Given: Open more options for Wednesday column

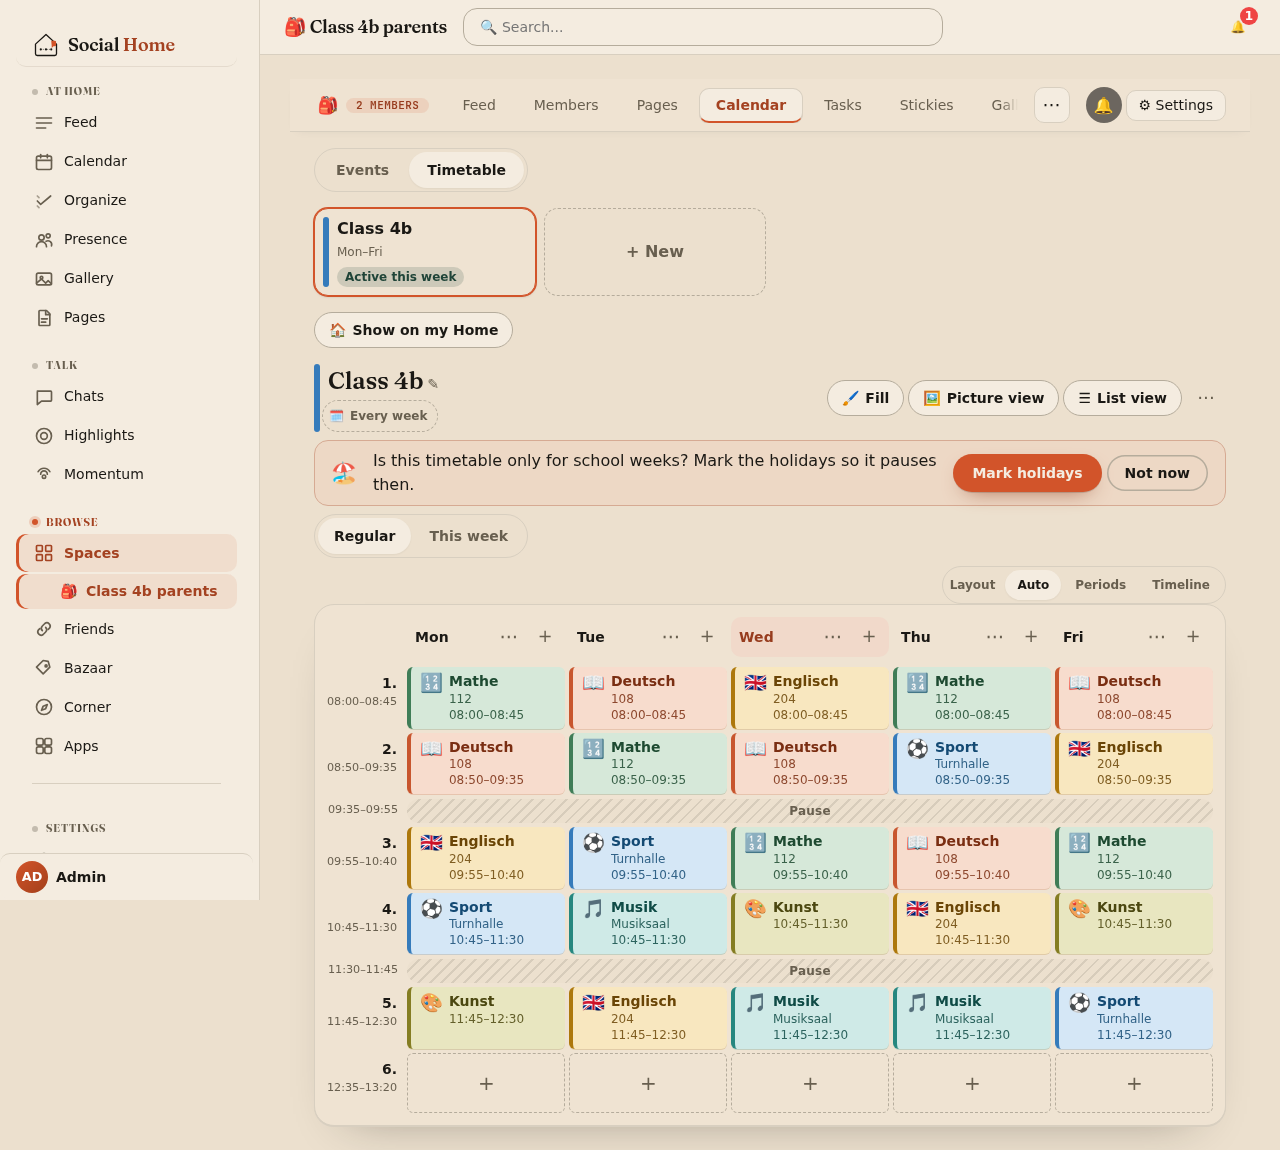Looking at the screenshot, I should (833, 637).
